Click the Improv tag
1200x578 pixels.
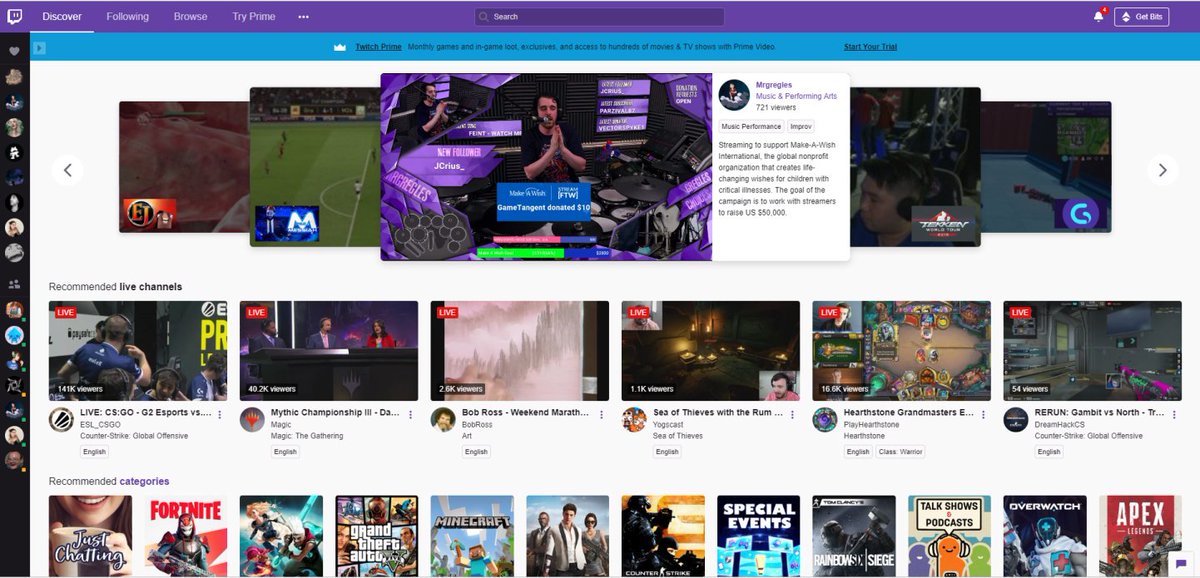(801, 127)
